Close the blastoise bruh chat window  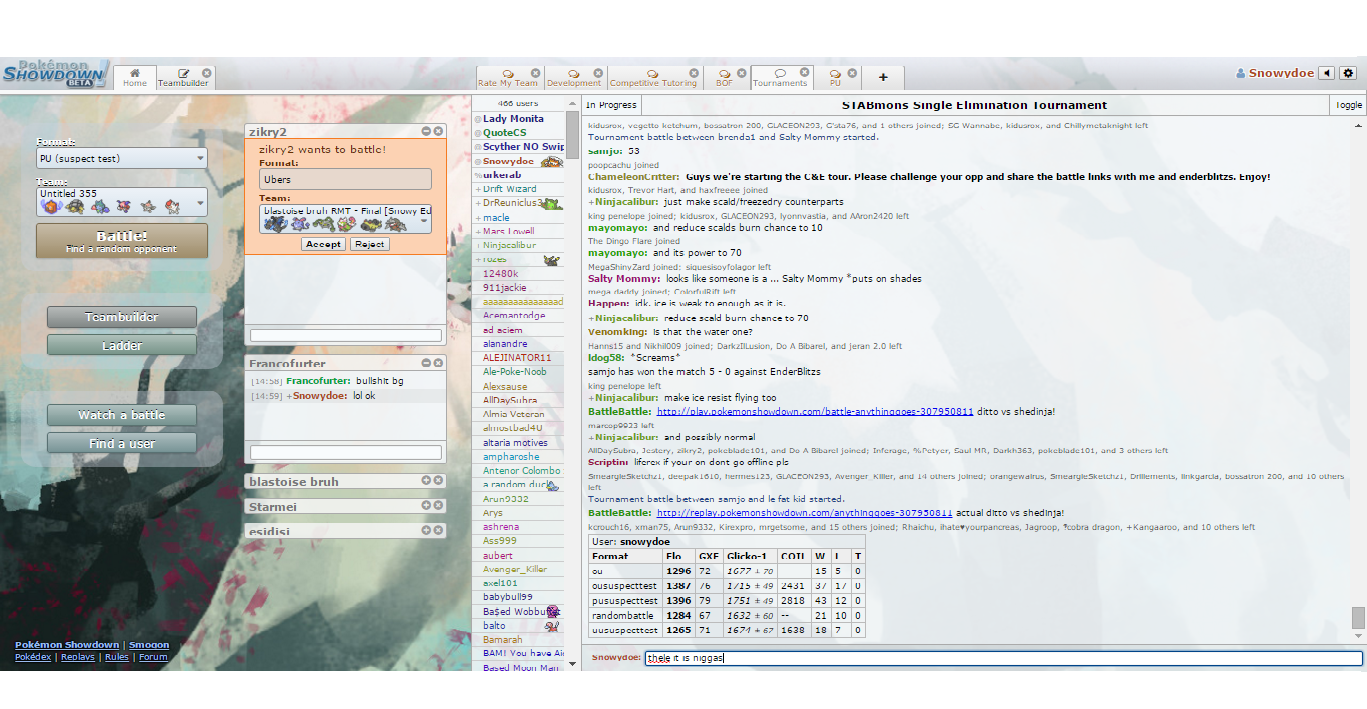438,480
